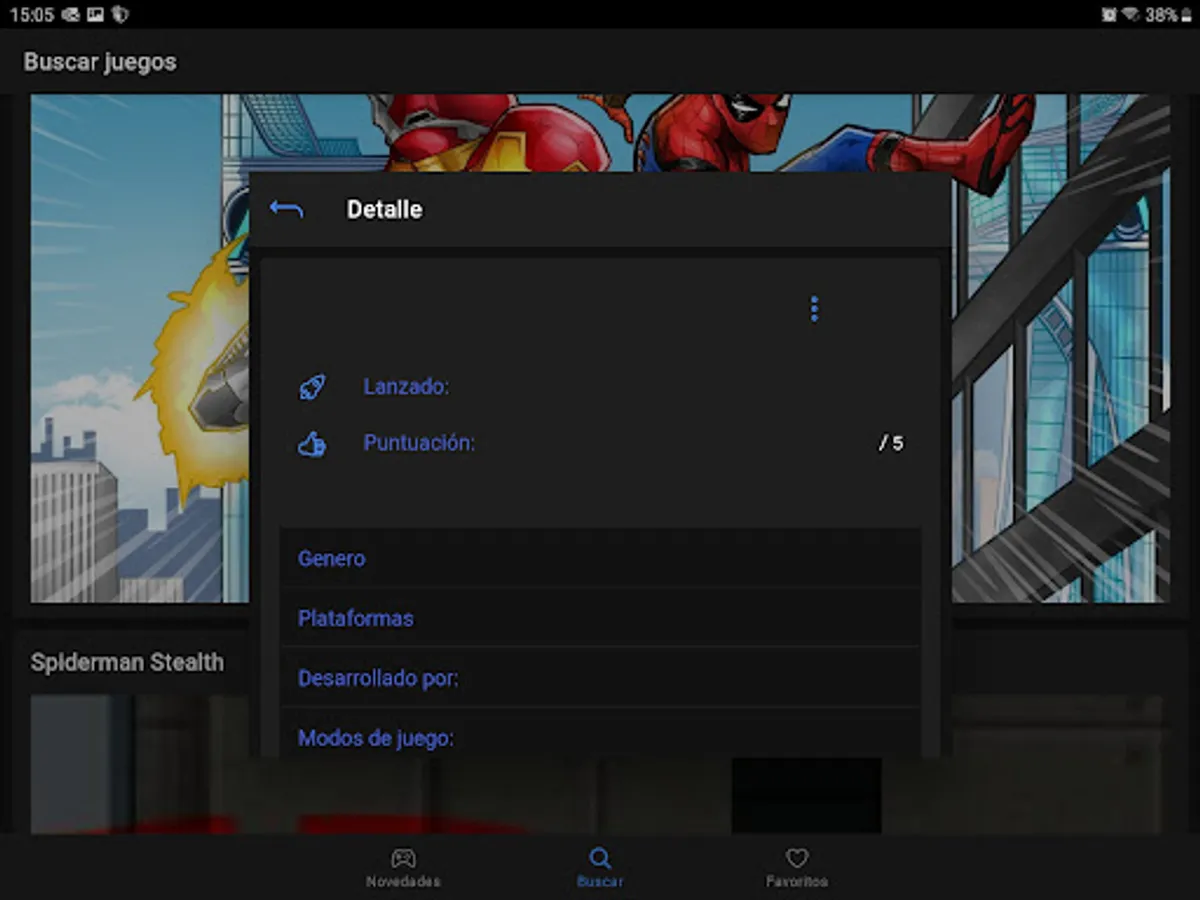
Task: Click the Lanzado label
Action: [406, 387]
